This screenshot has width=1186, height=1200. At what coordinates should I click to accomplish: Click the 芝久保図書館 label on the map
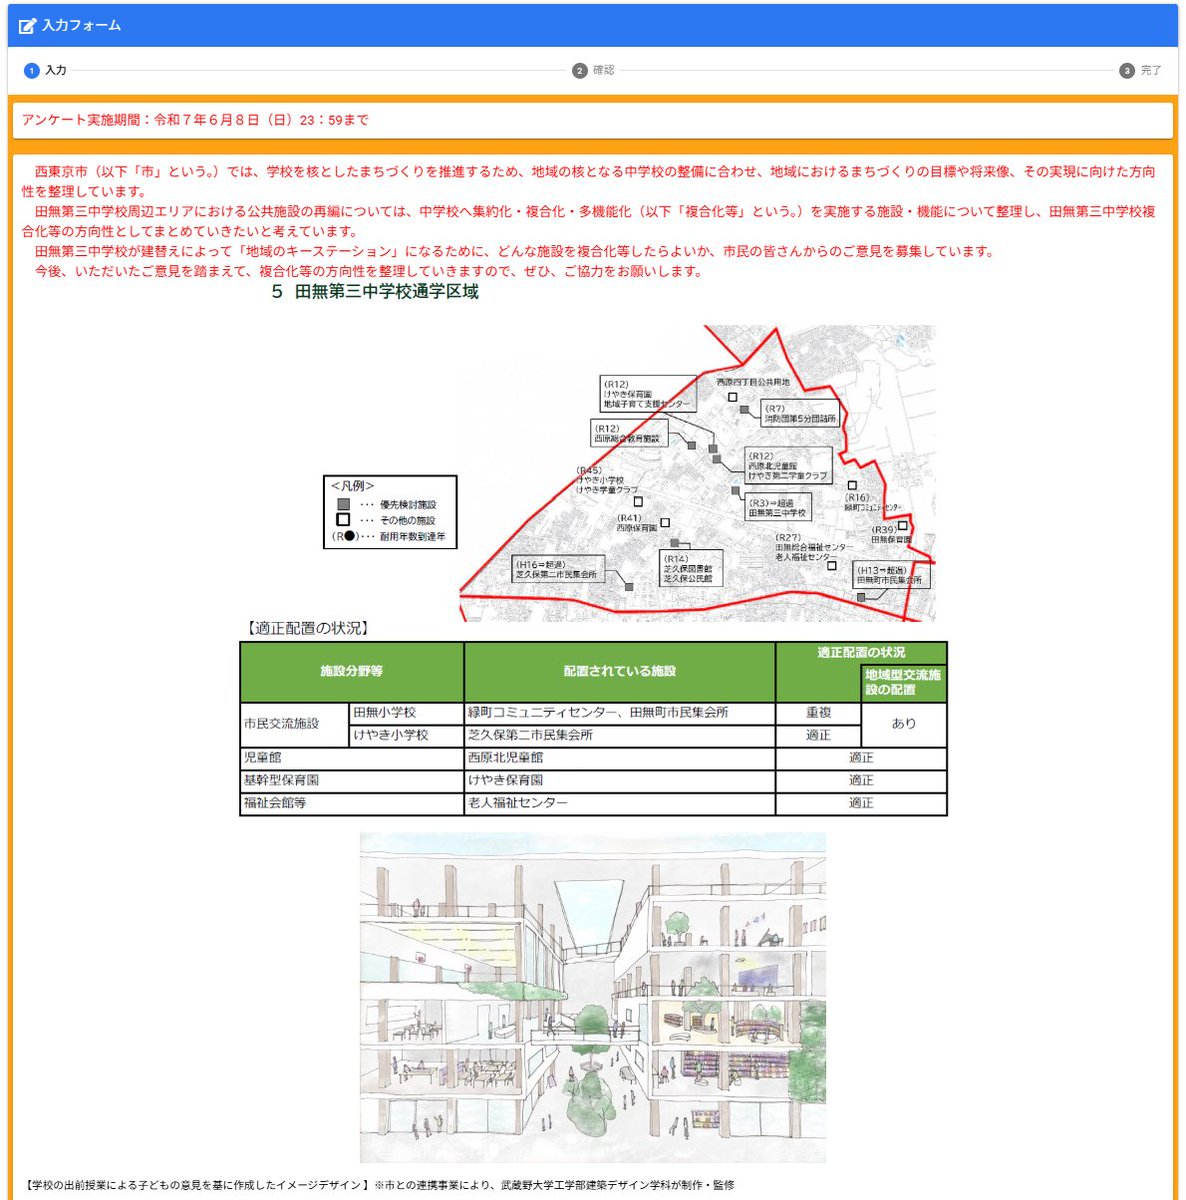tap(688, 569)
